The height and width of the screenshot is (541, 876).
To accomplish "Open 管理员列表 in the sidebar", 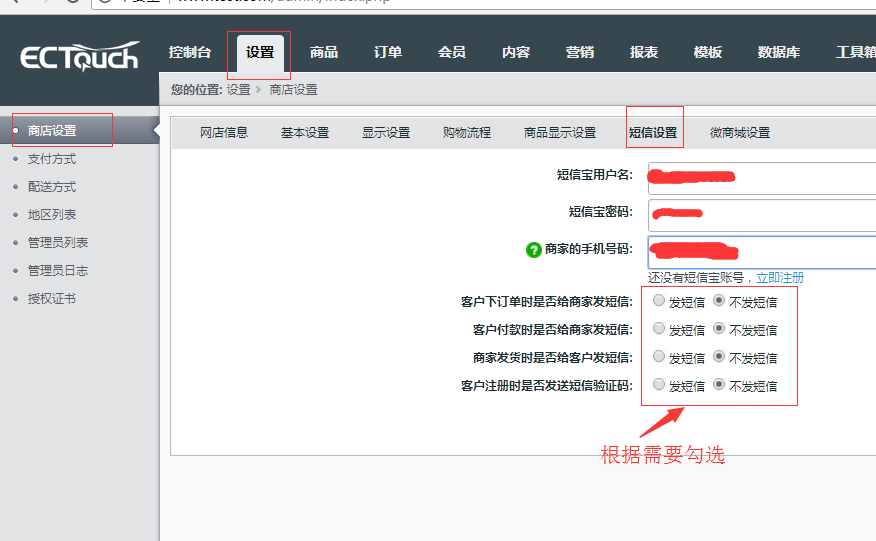I will (x=58, y=243).
